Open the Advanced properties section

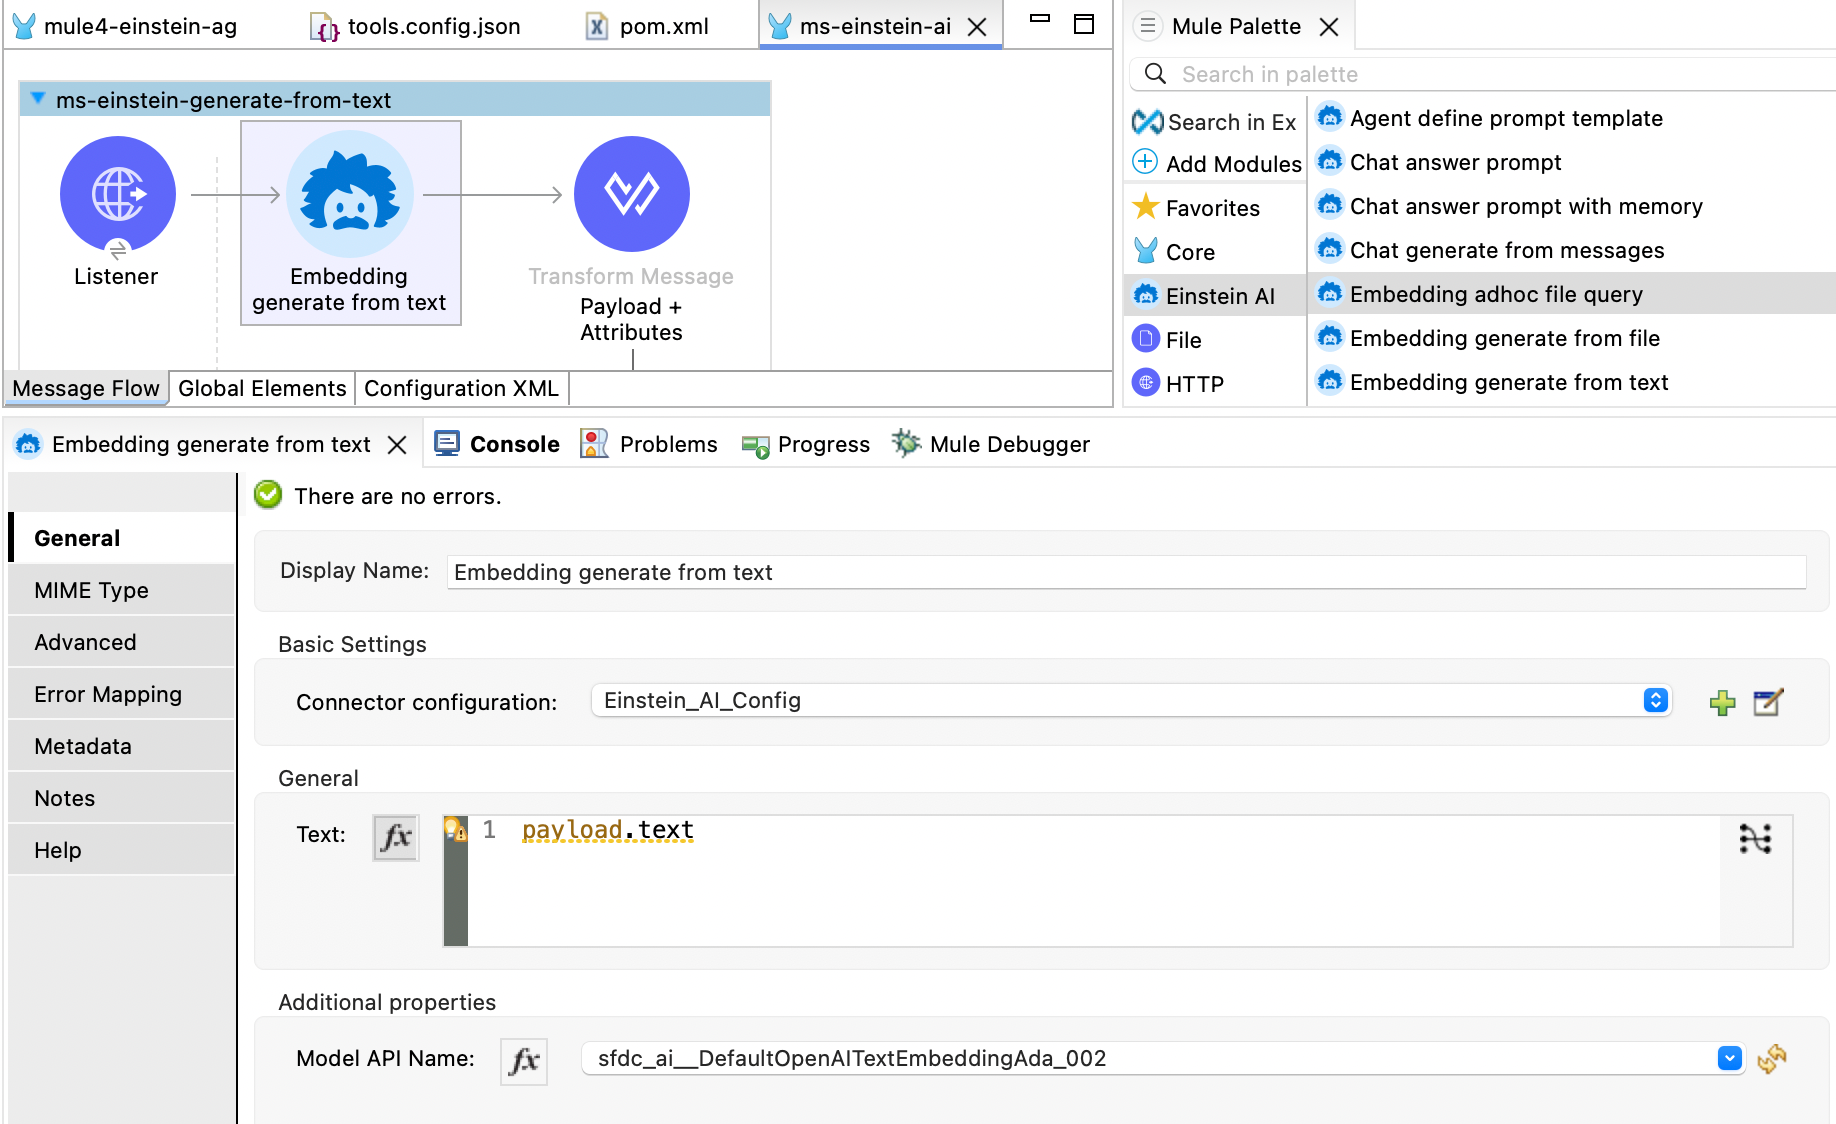click(x=122, y=642)
